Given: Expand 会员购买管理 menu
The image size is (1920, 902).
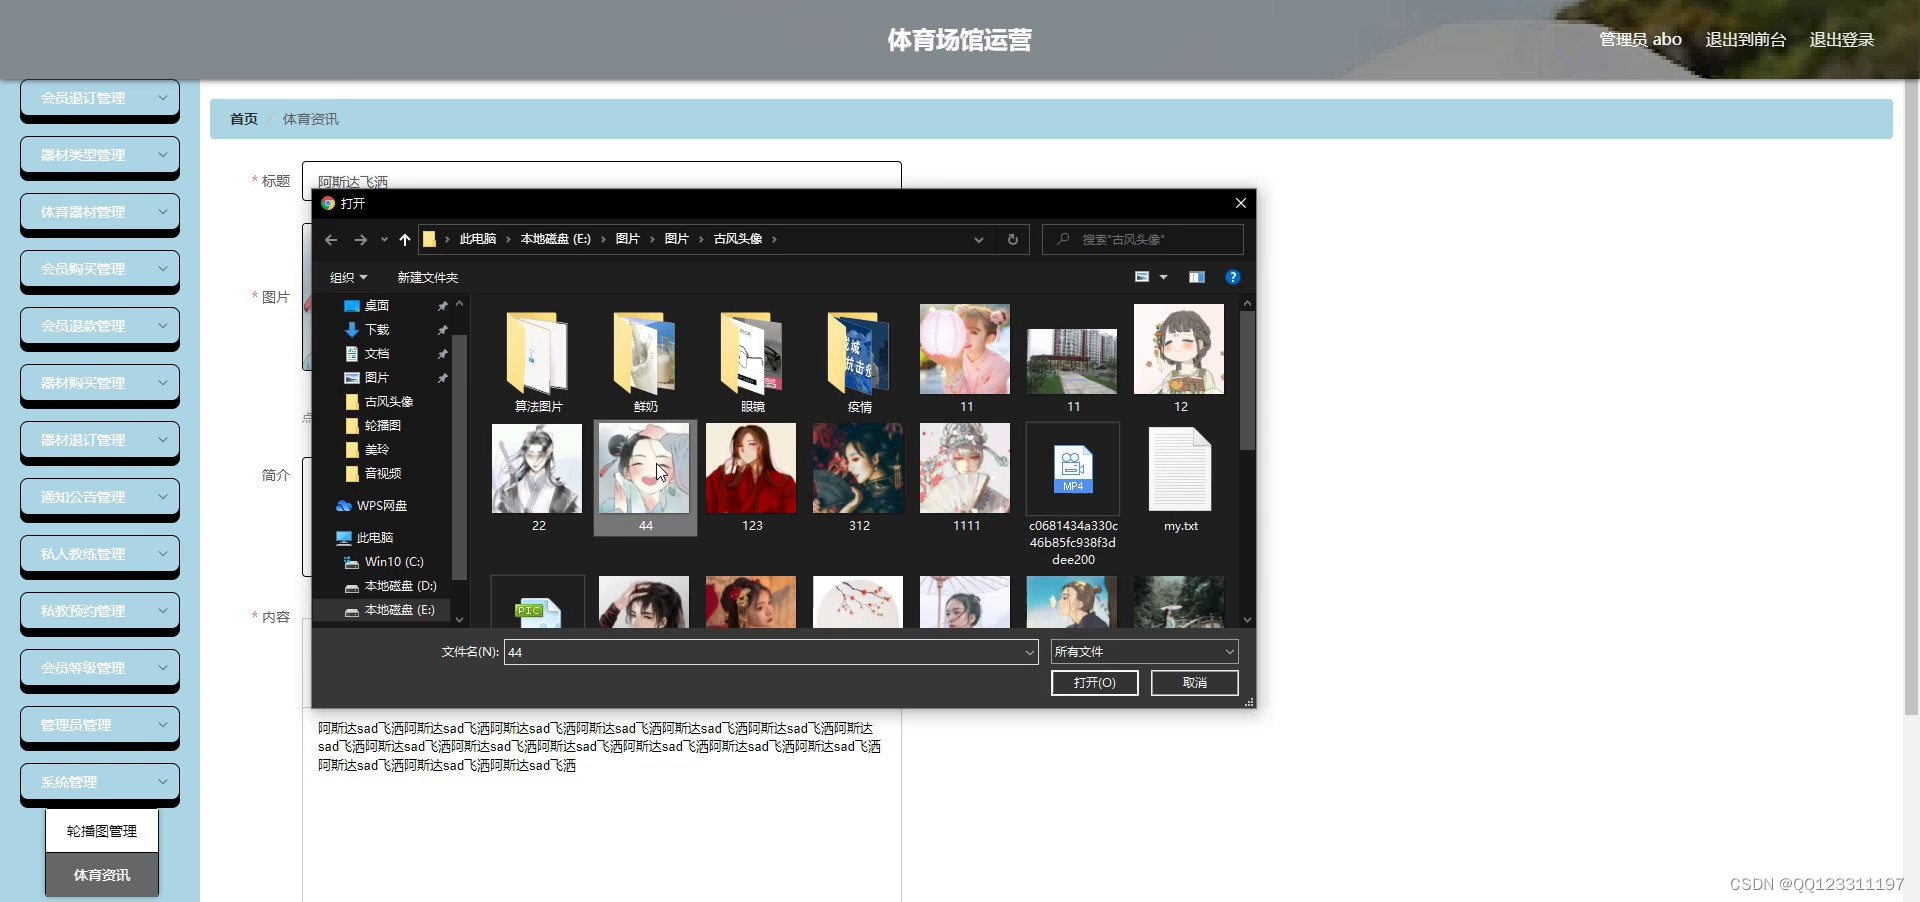Looking at the screenshot, I should point(100,269).
